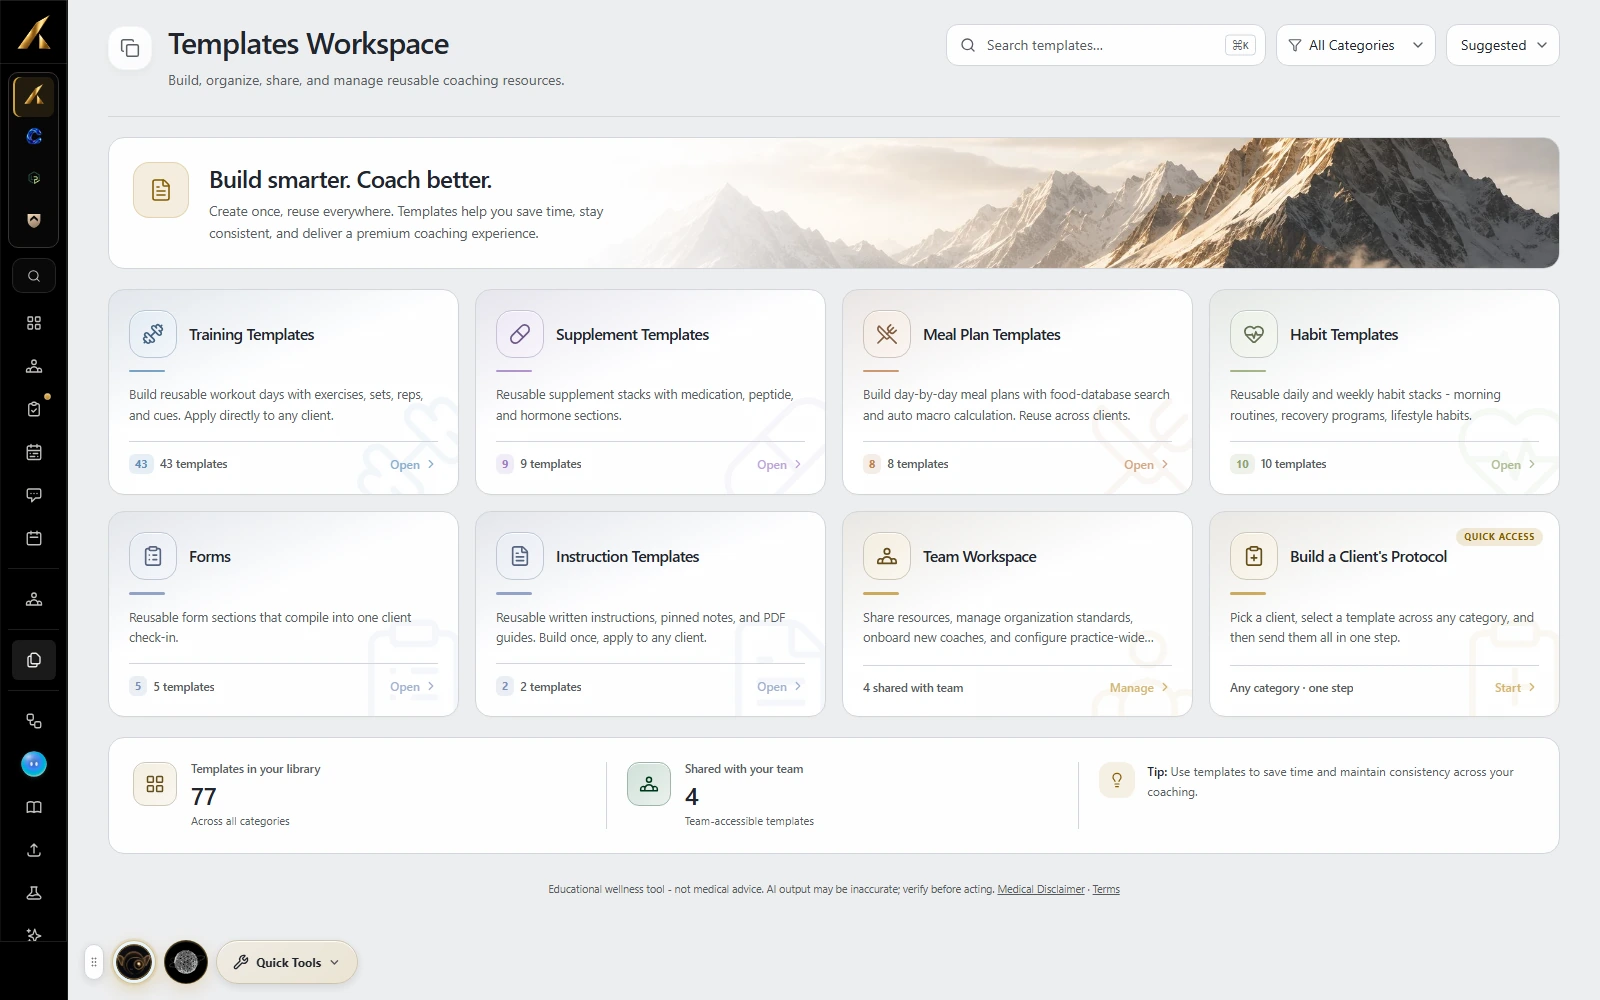Click the '2 templates' count label

(551, 687)
